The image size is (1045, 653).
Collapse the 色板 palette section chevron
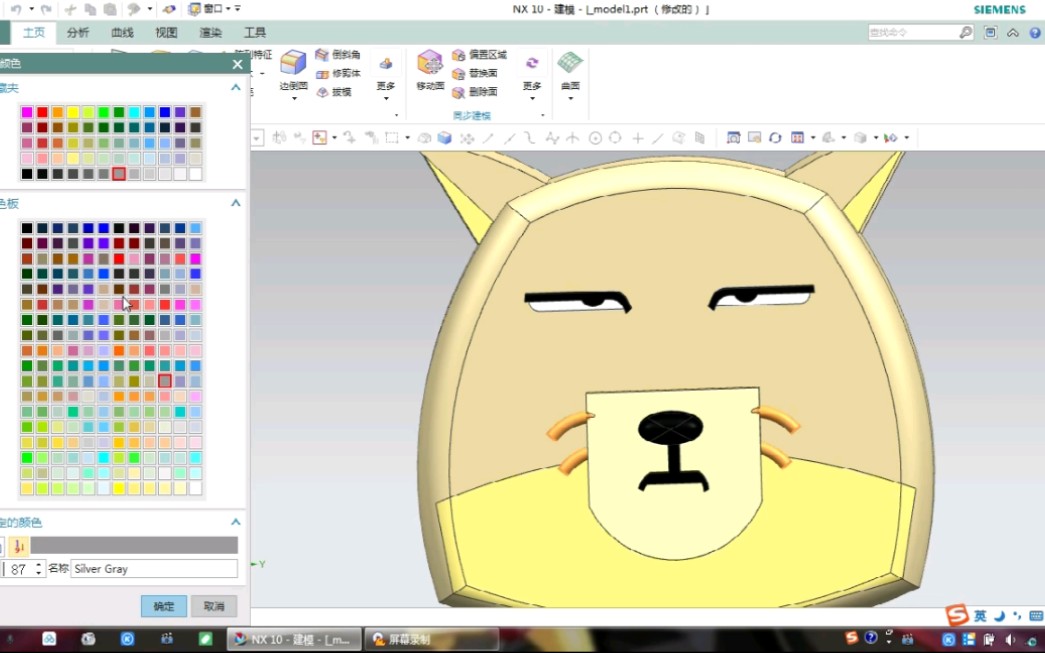pos(235,203)
